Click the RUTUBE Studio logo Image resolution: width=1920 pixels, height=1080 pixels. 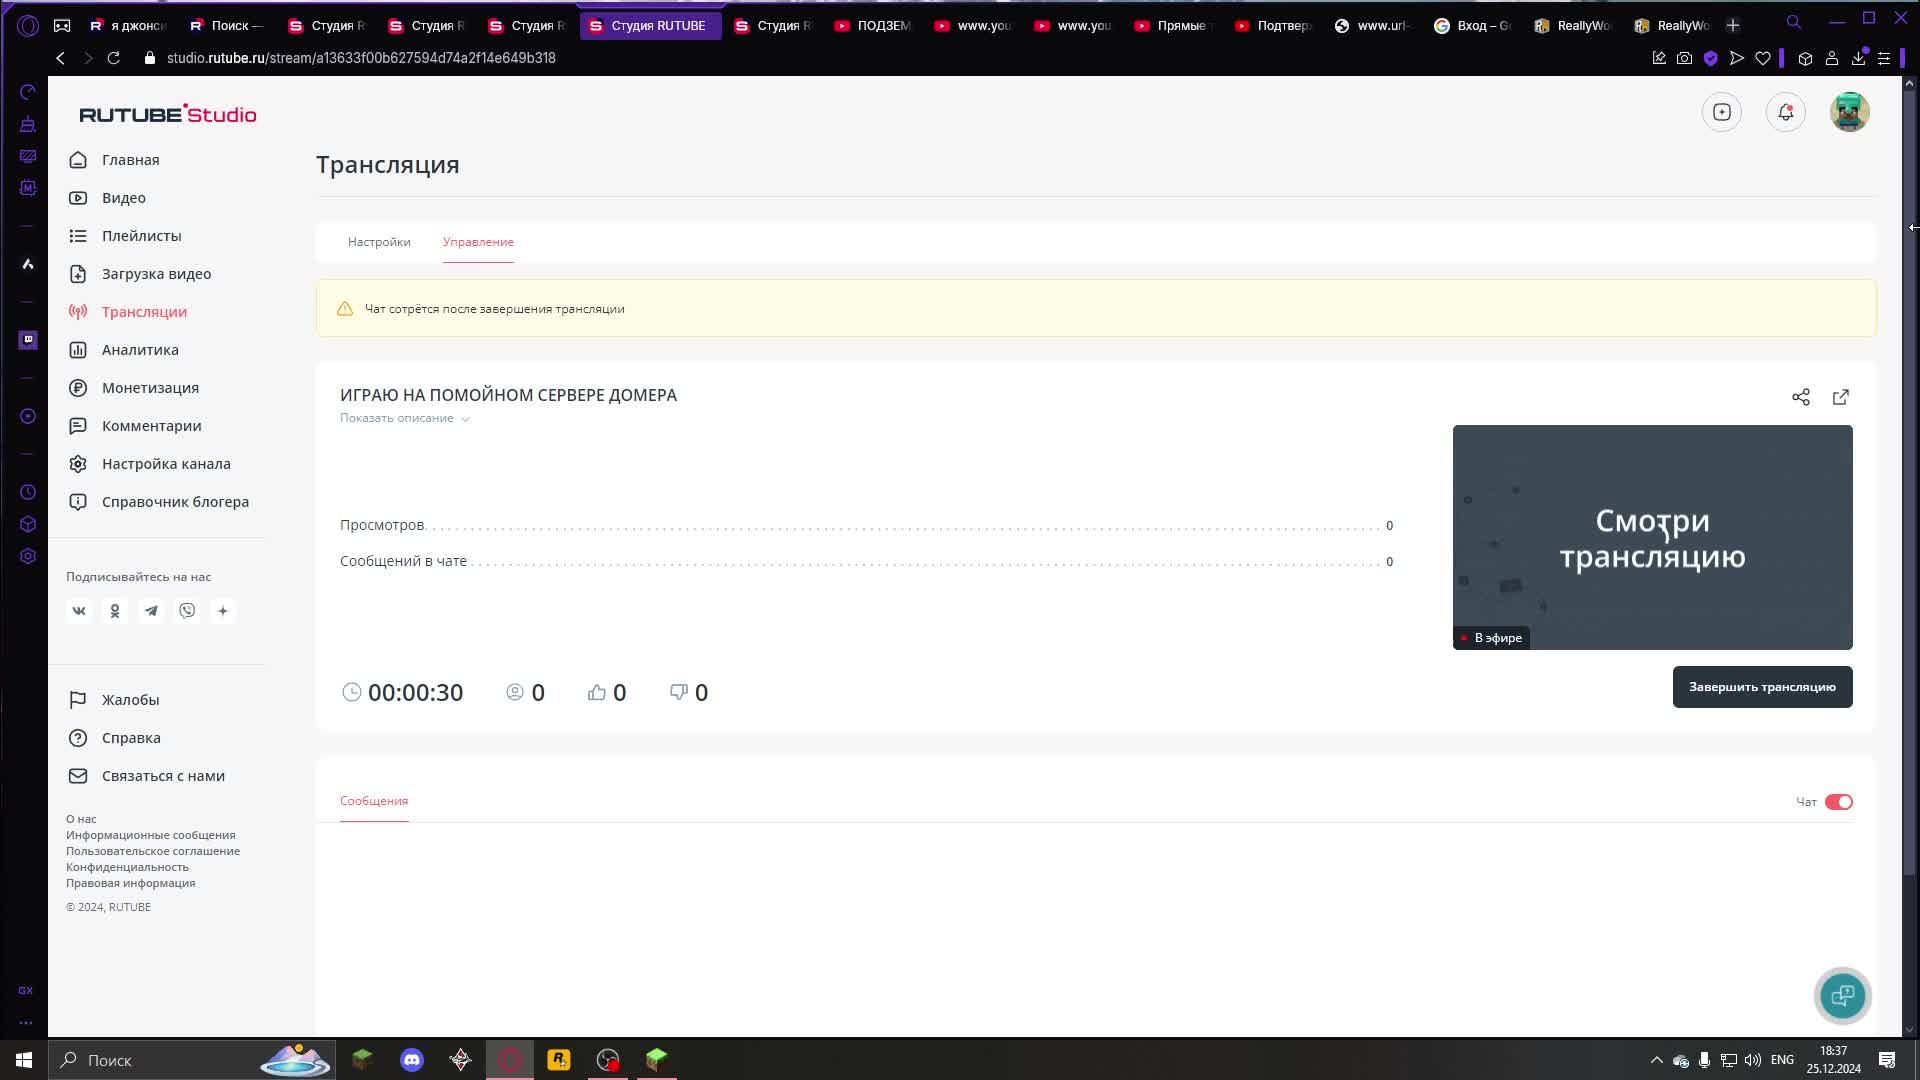tap(168, 114)
